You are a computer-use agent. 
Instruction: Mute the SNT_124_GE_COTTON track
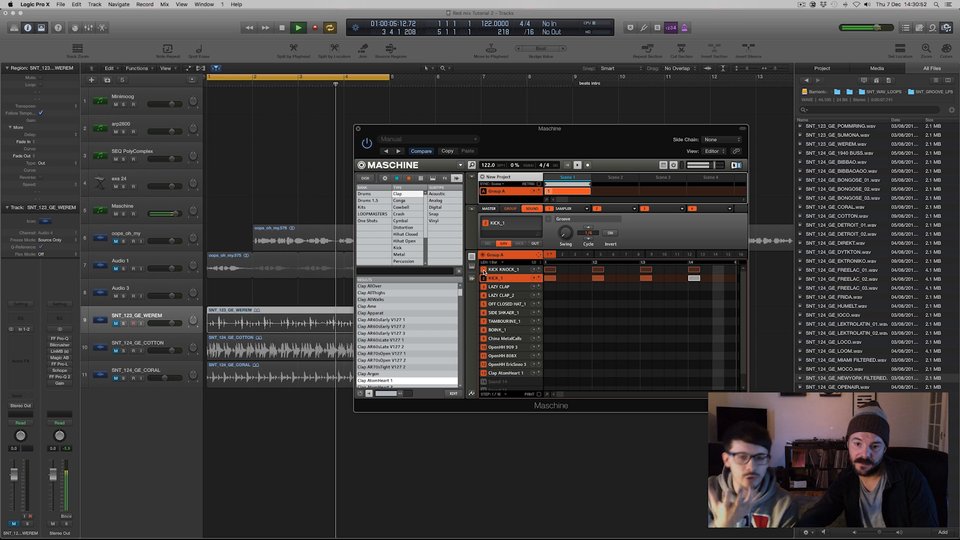(116, 351)
